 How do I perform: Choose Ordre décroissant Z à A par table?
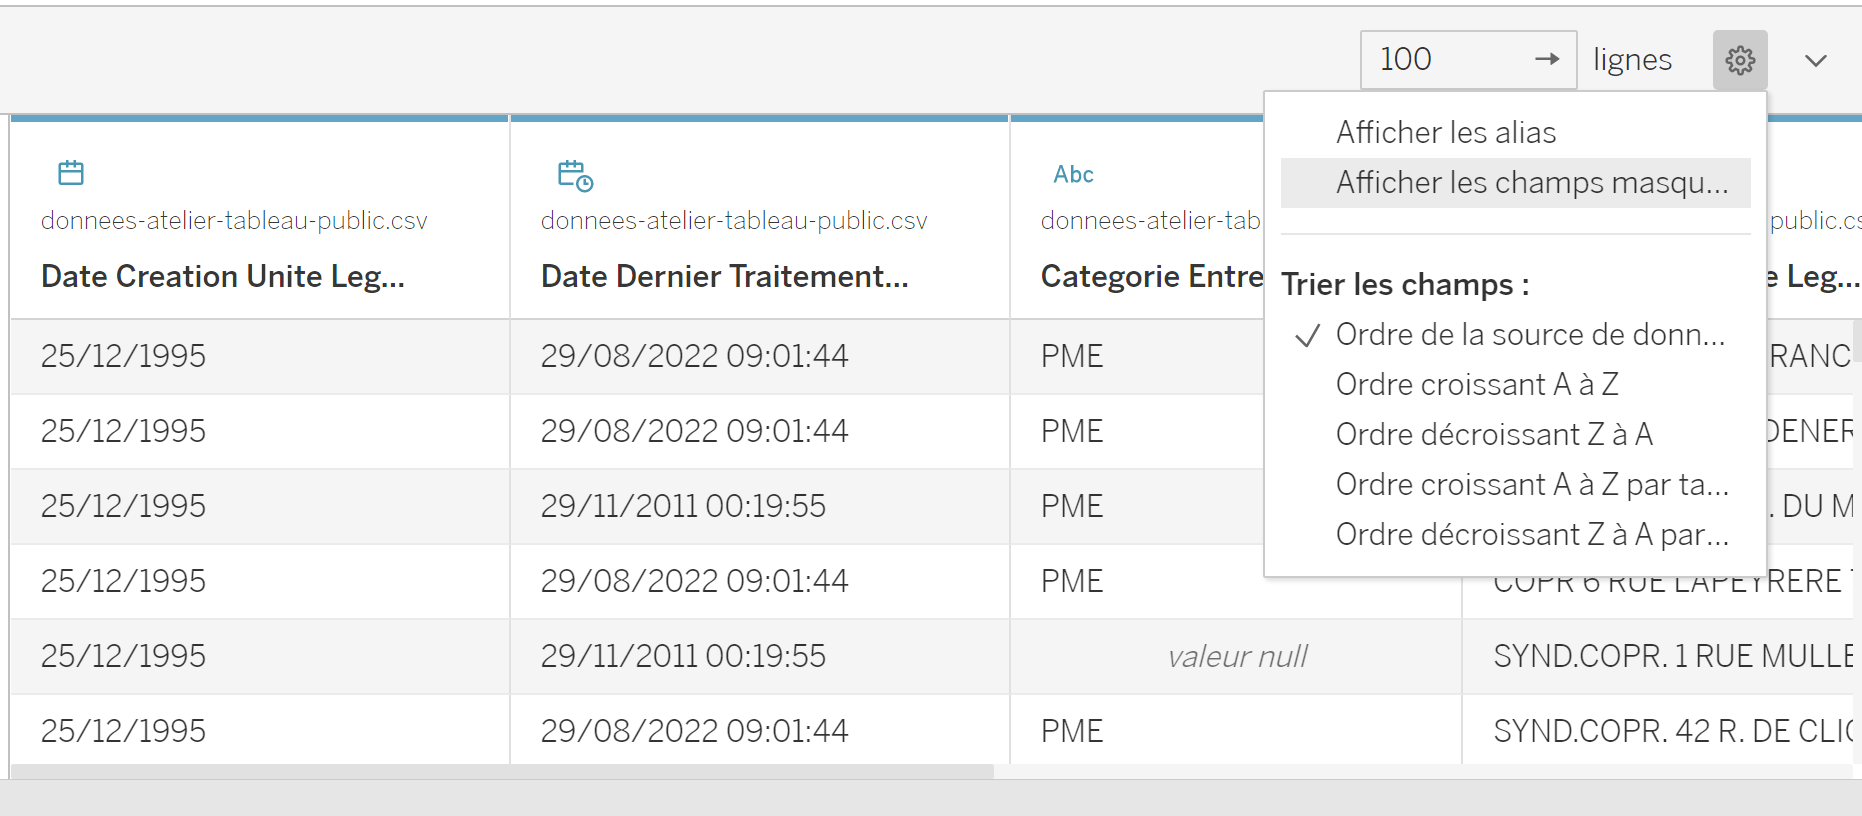[1516, 535]
